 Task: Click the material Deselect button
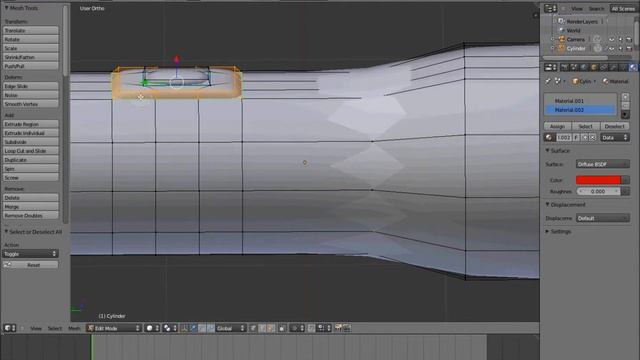(x=614, y=126)
